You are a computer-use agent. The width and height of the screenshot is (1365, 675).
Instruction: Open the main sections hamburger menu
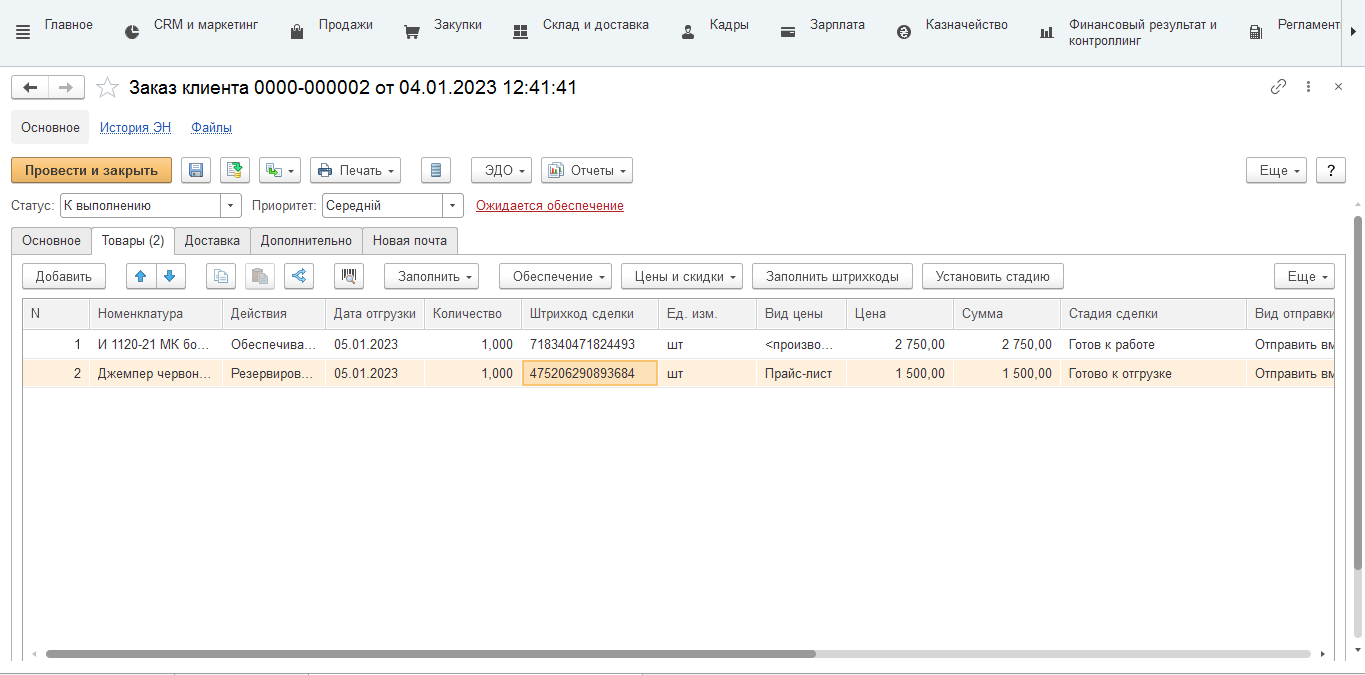[23, 32]
